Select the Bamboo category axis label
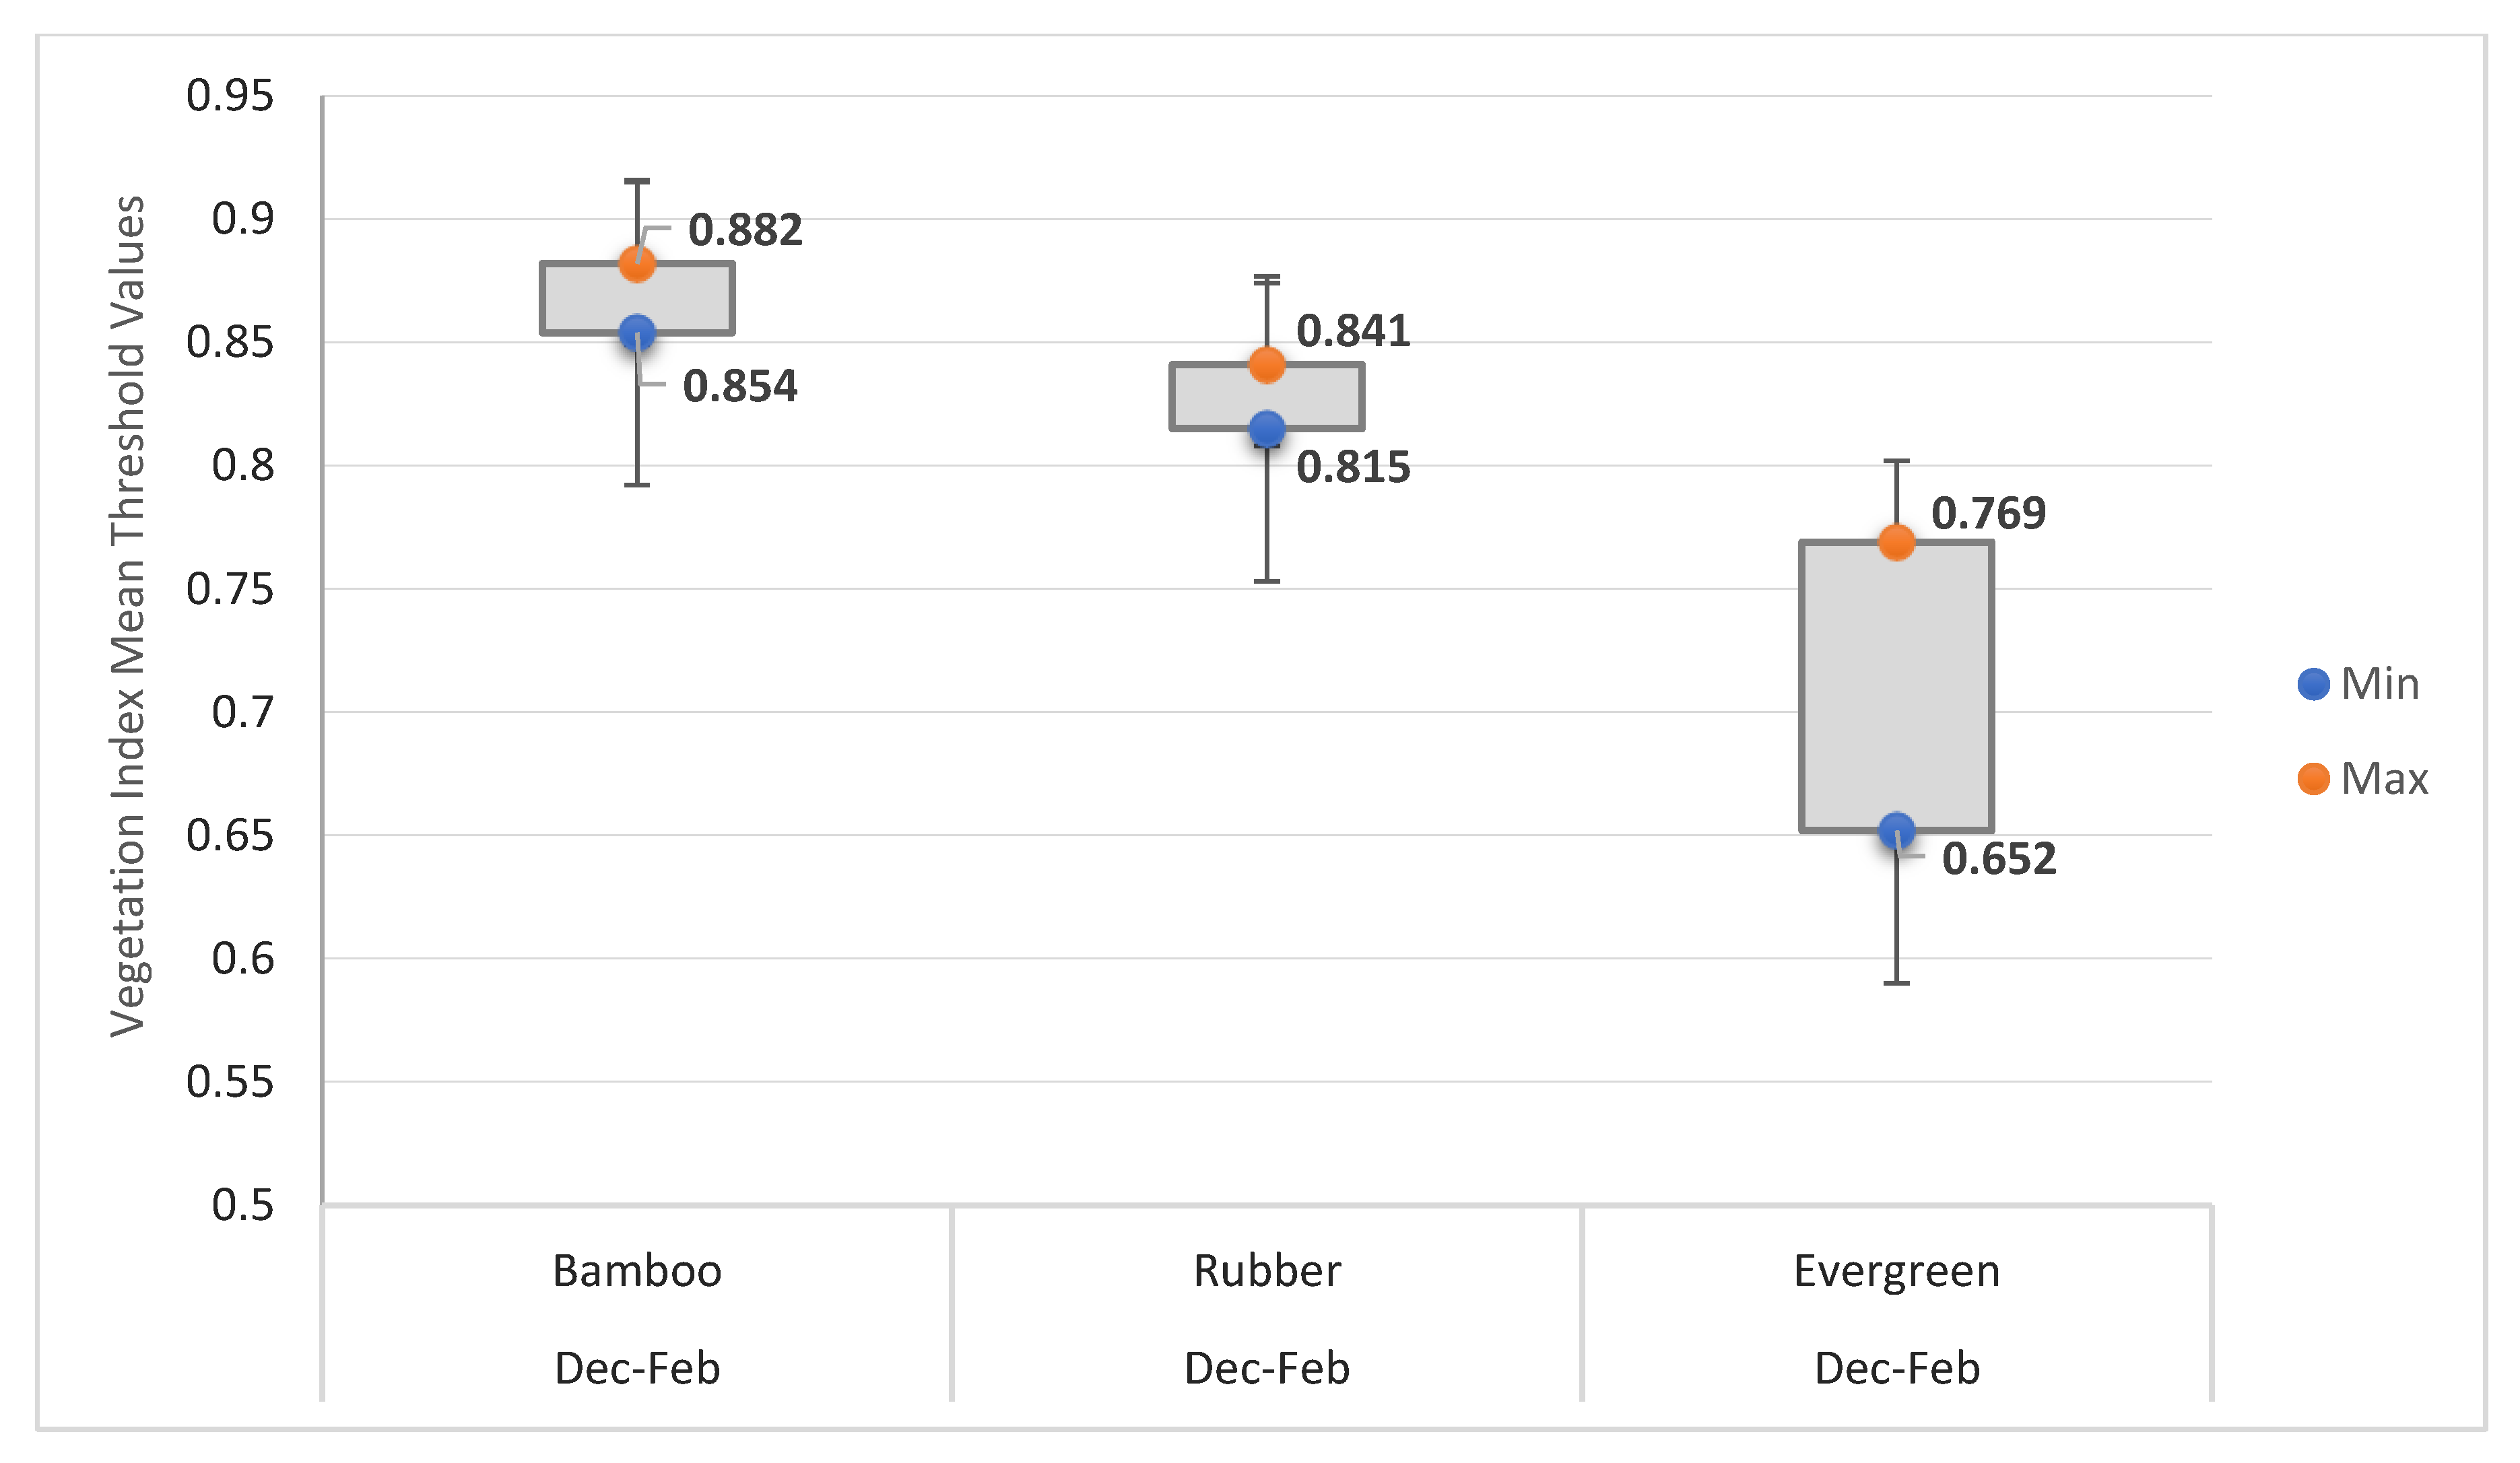2520x1463 pixels. click(x=637, y=1271)
